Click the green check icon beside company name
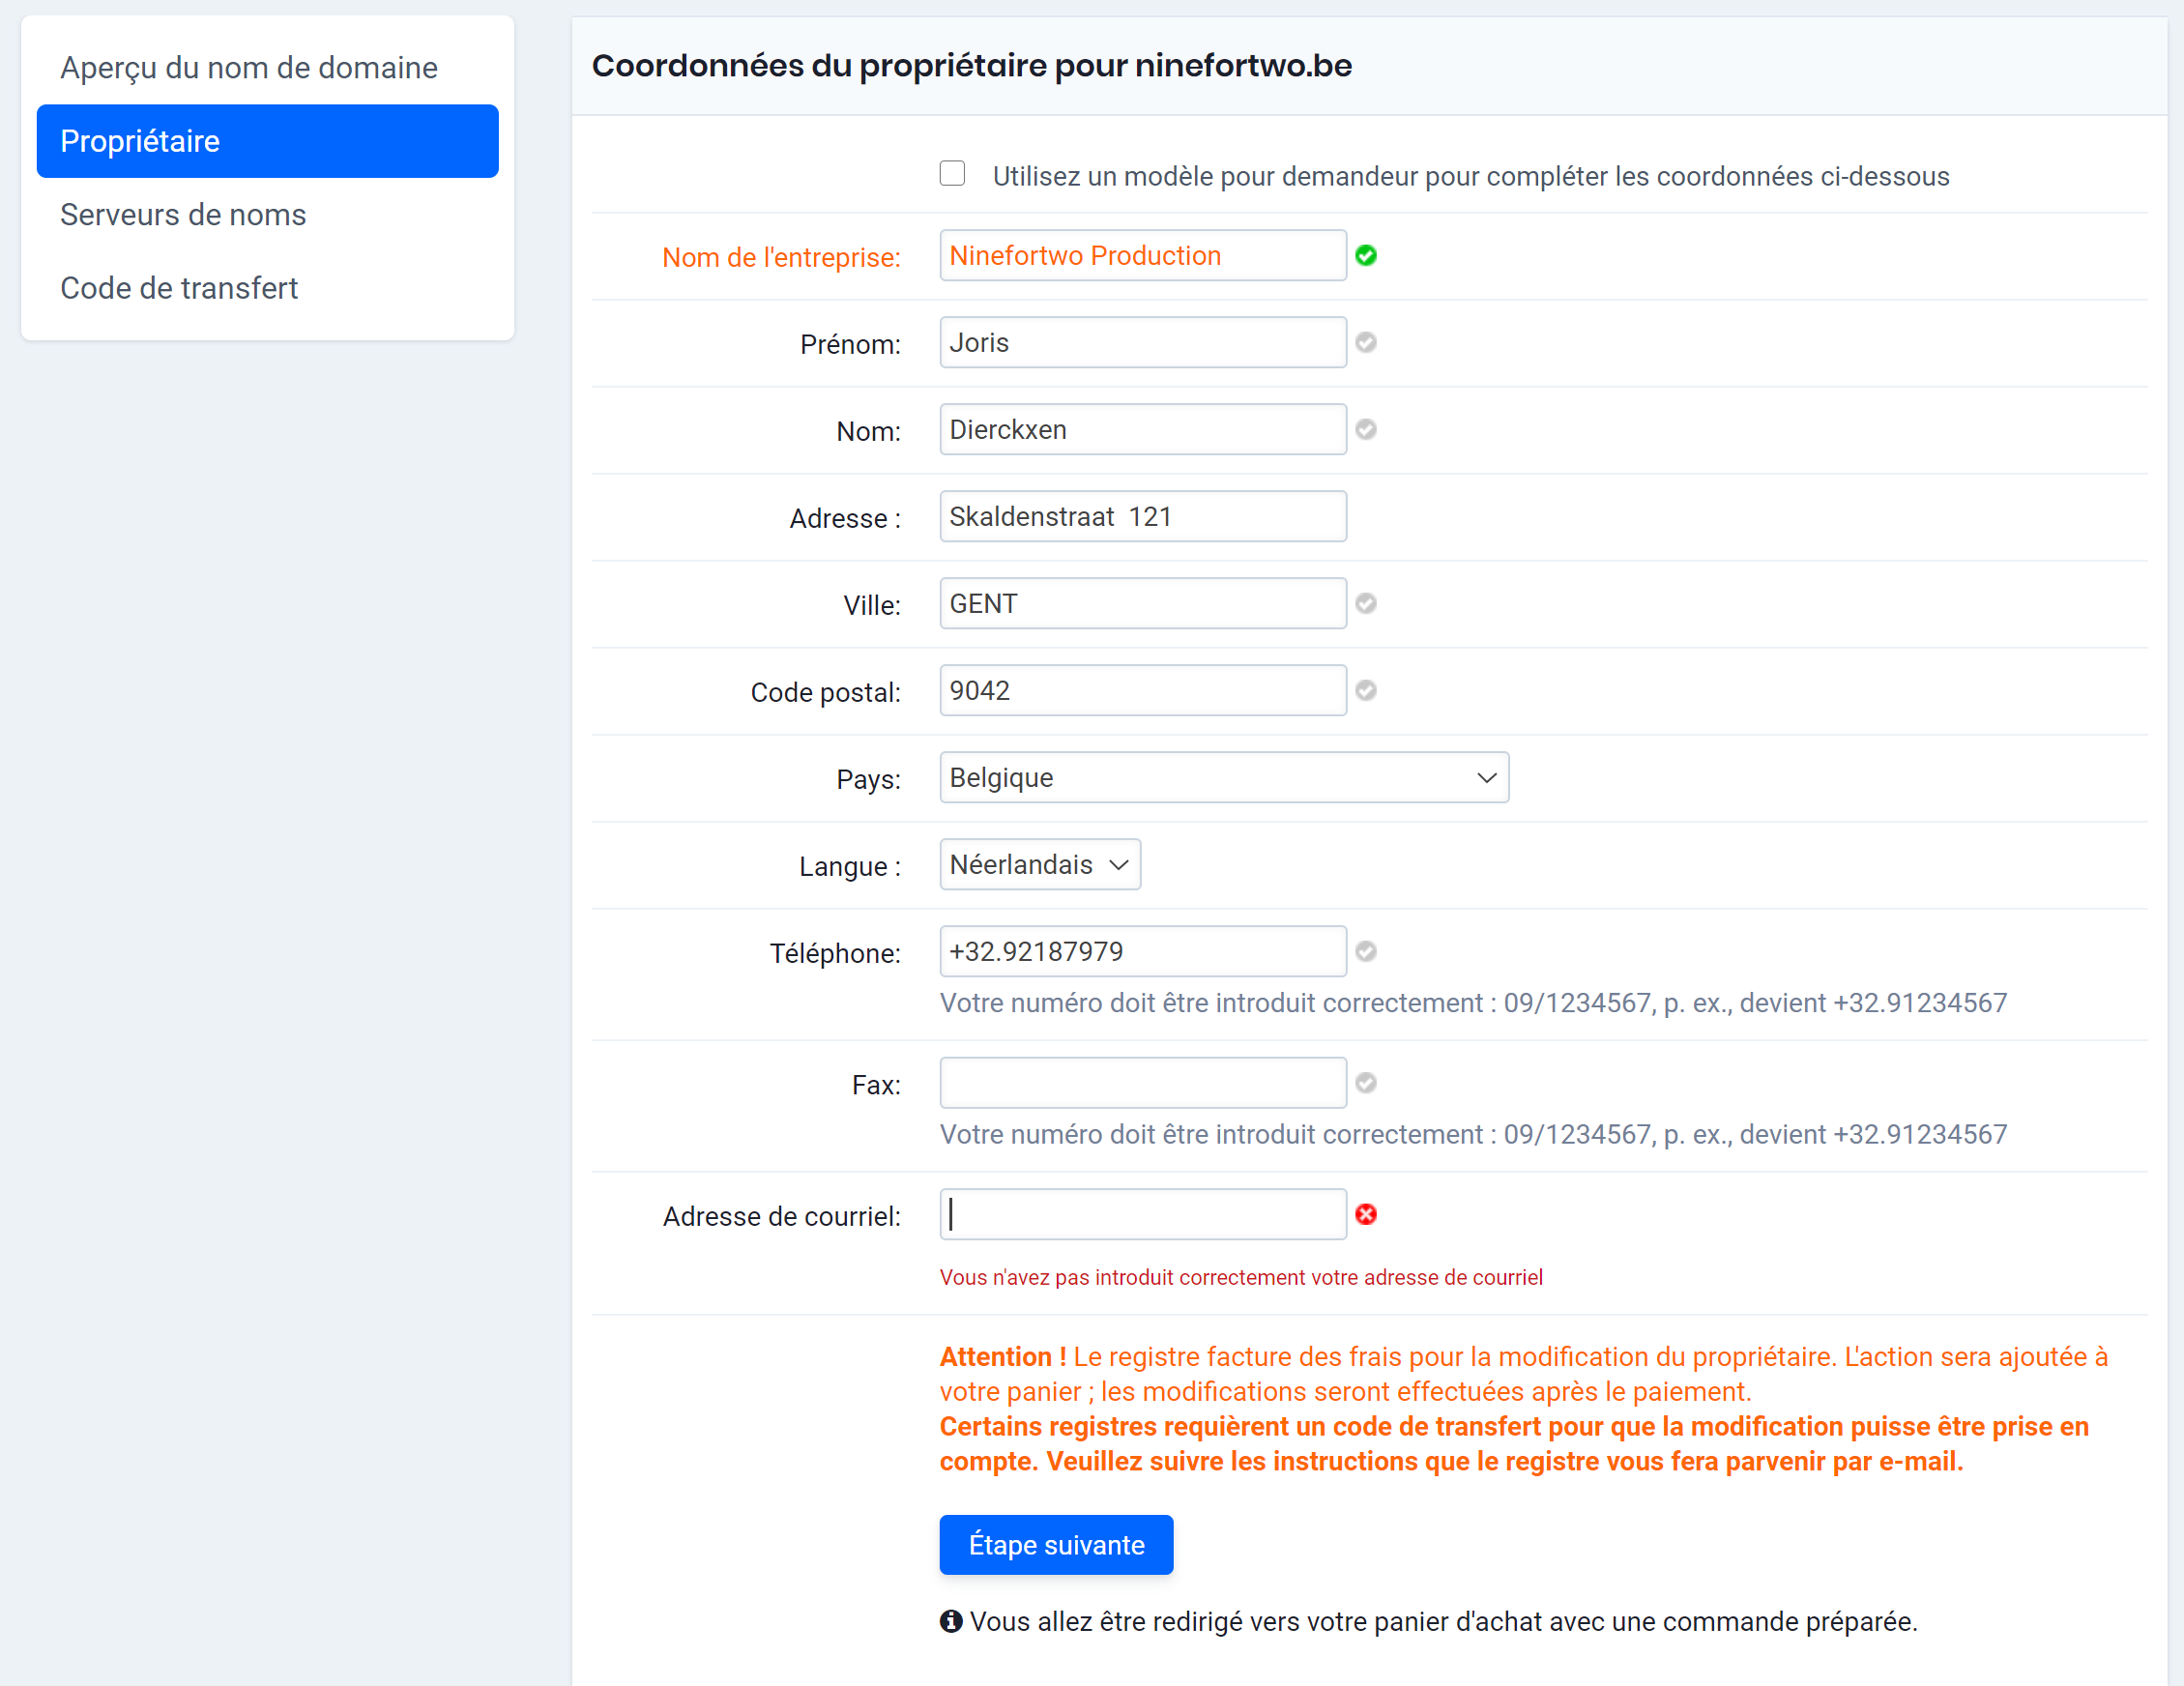Screen dimensions: 2184x1686 coord(1367,255)
